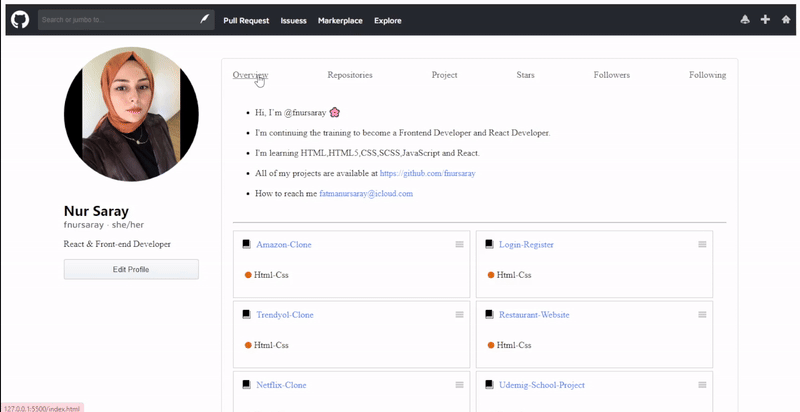Click the repo book icon beside Trendyol-Clone
The image size is (800, 412).
(x=246, y=315)
